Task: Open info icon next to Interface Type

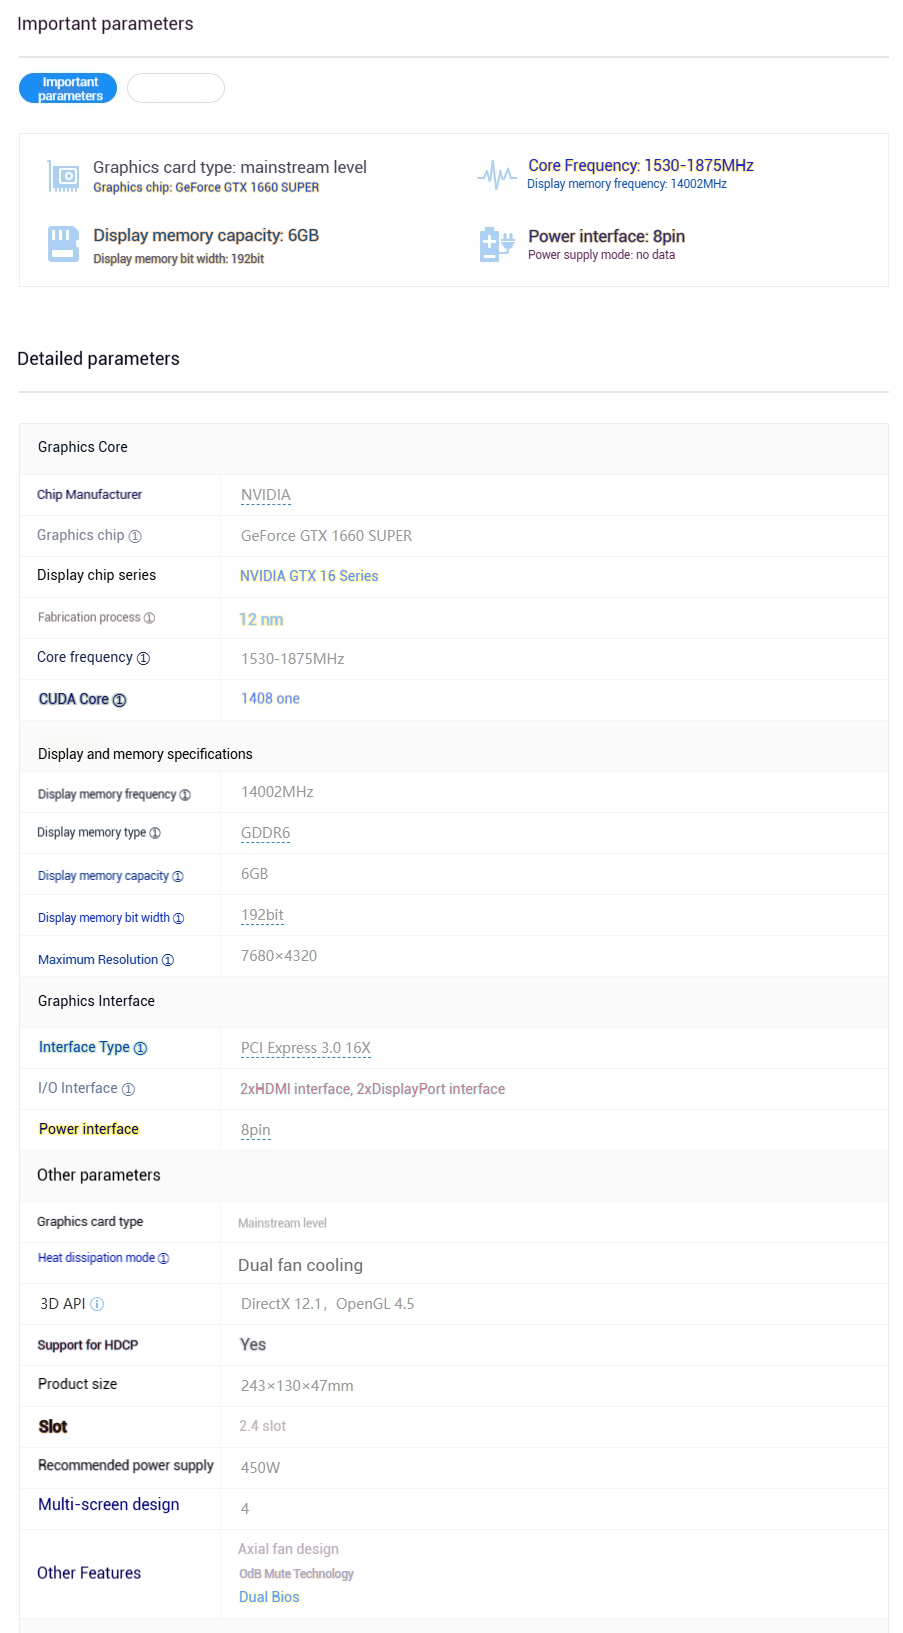Action: click(140, 1048)
